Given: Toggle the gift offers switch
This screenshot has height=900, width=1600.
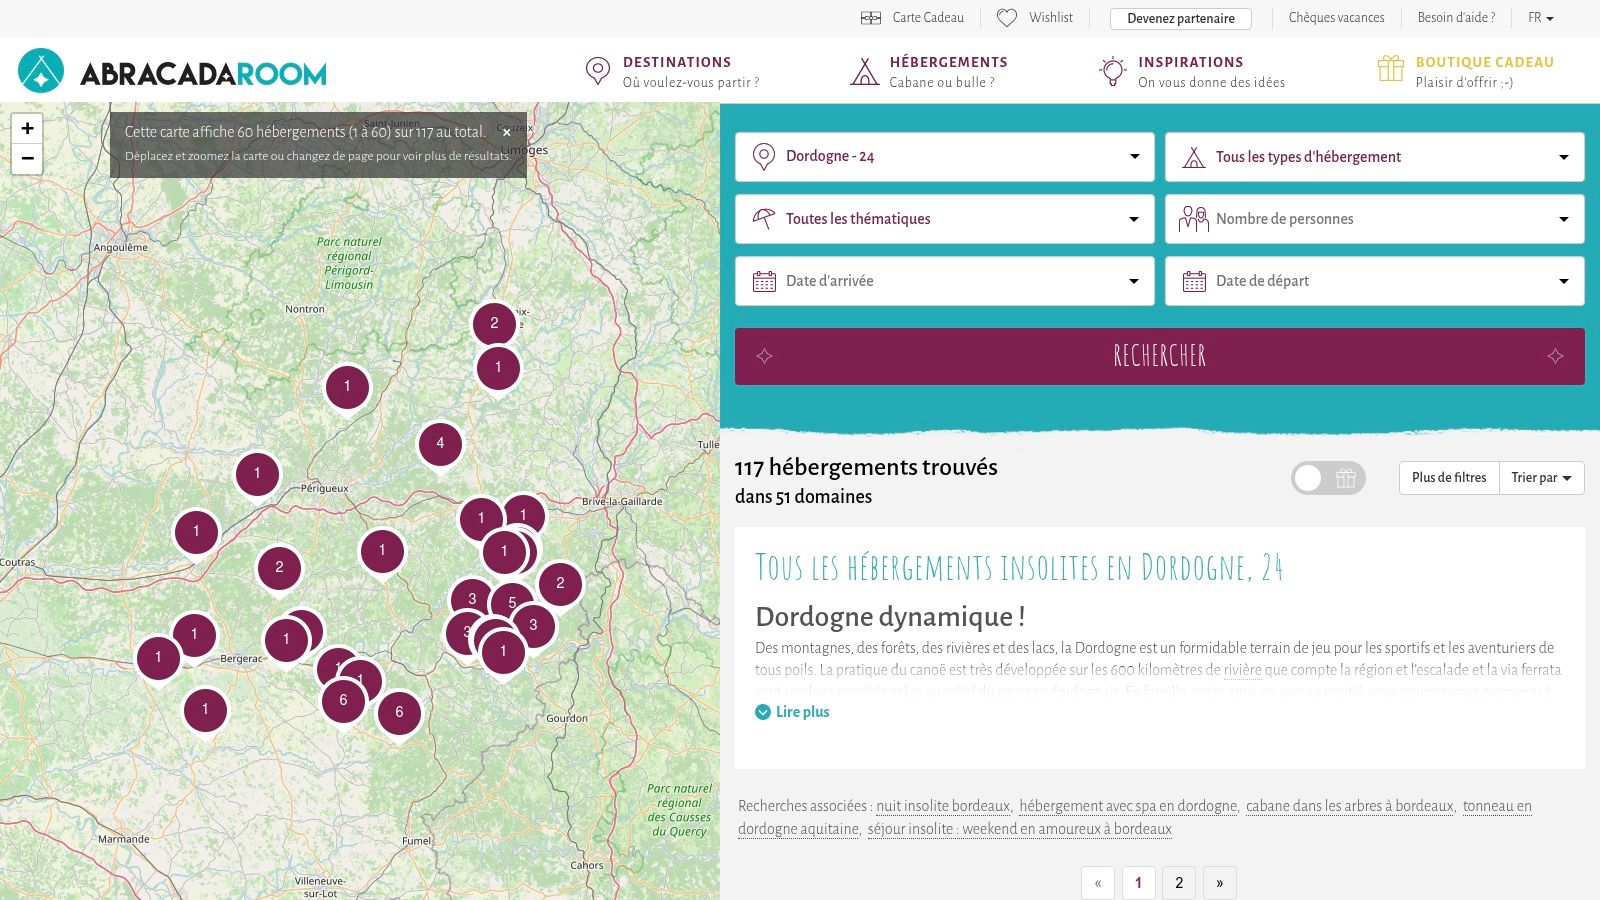Looking at the screenshot, I should [x=1327, y=478].
